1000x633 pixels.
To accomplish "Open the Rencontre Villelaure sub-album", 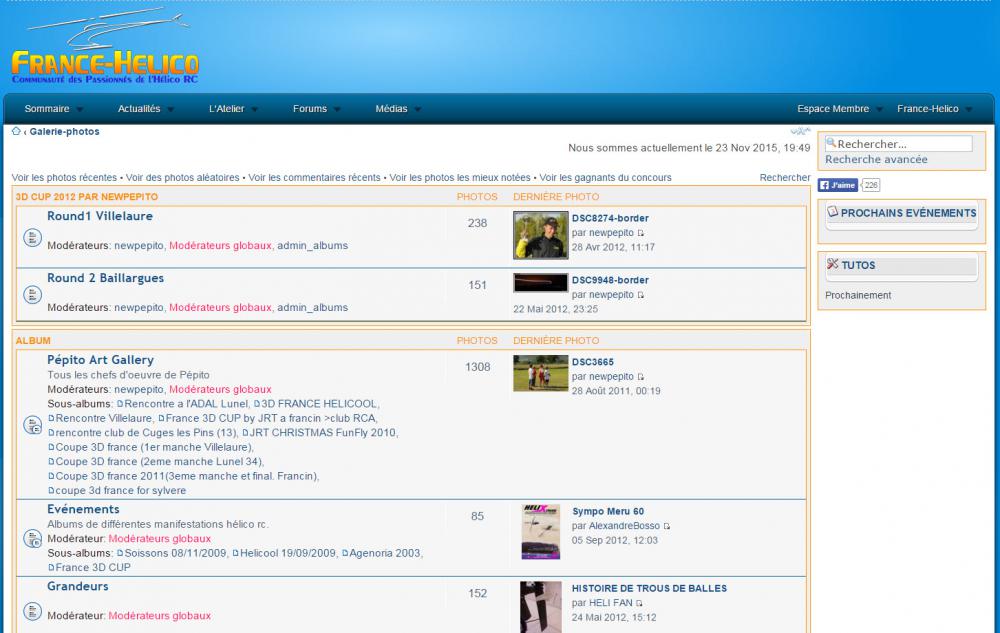I will point(103,418).
